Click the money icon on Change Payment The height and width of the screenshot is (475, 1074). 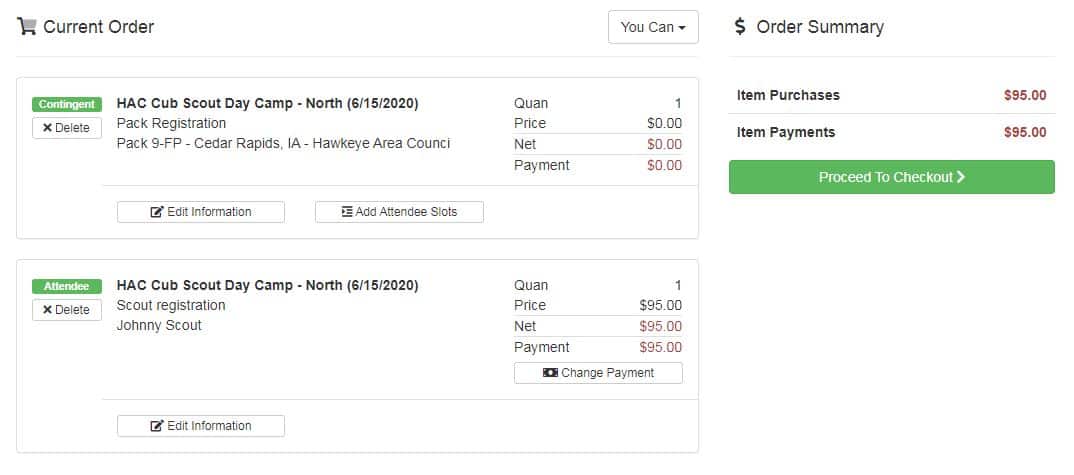[x=550, y=373]
